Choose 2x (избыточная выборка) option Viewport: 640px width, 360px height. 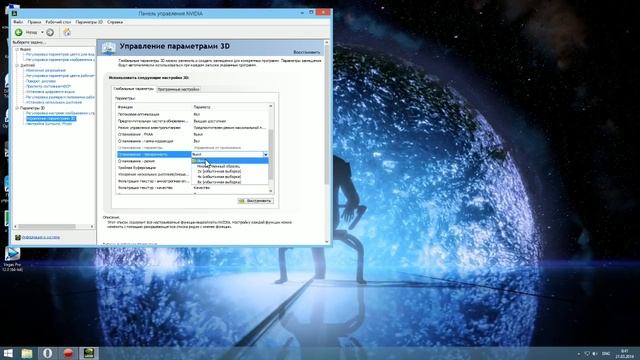coord(230,171)
